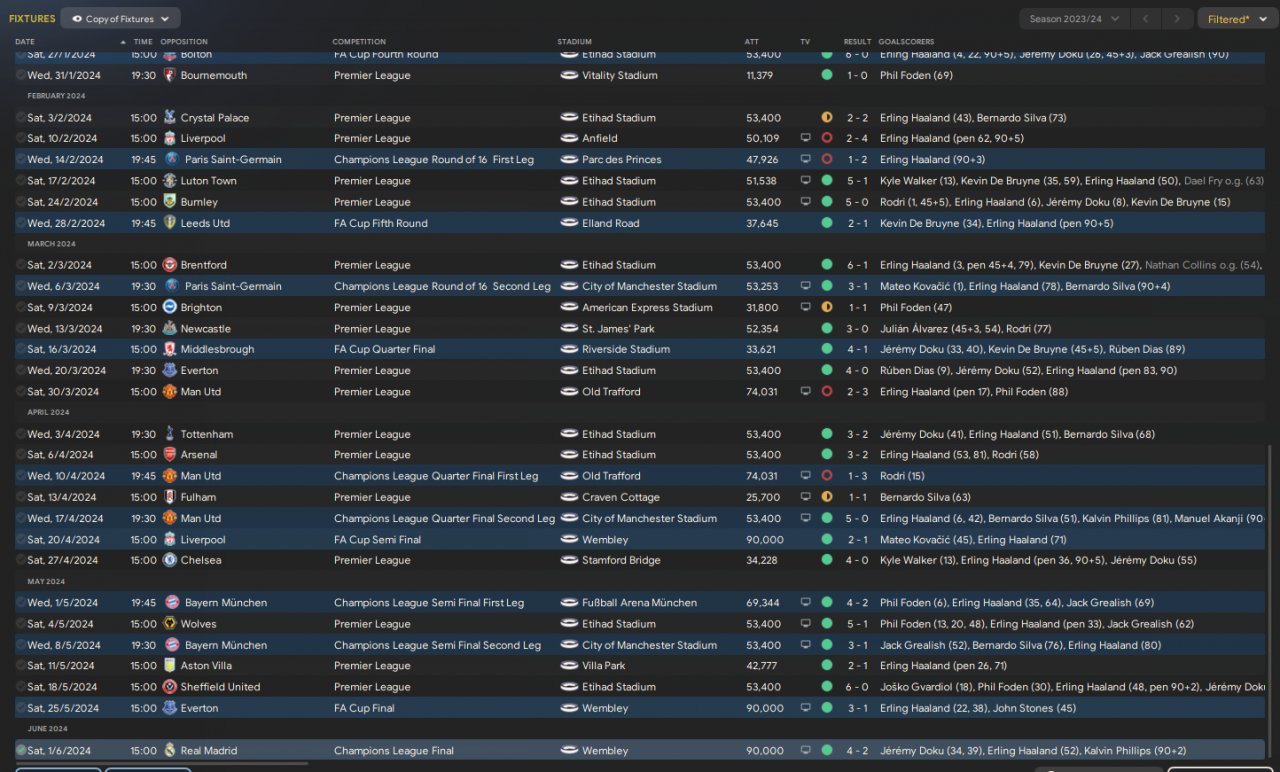Open the Fußball Arena München stadium link
This screenshot has width=1280, height=772.
tap(639, 603)
